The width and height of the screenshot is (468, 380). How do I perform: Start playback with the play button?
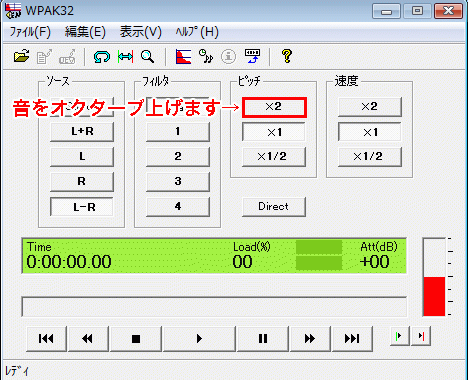[x=199, y=339]
